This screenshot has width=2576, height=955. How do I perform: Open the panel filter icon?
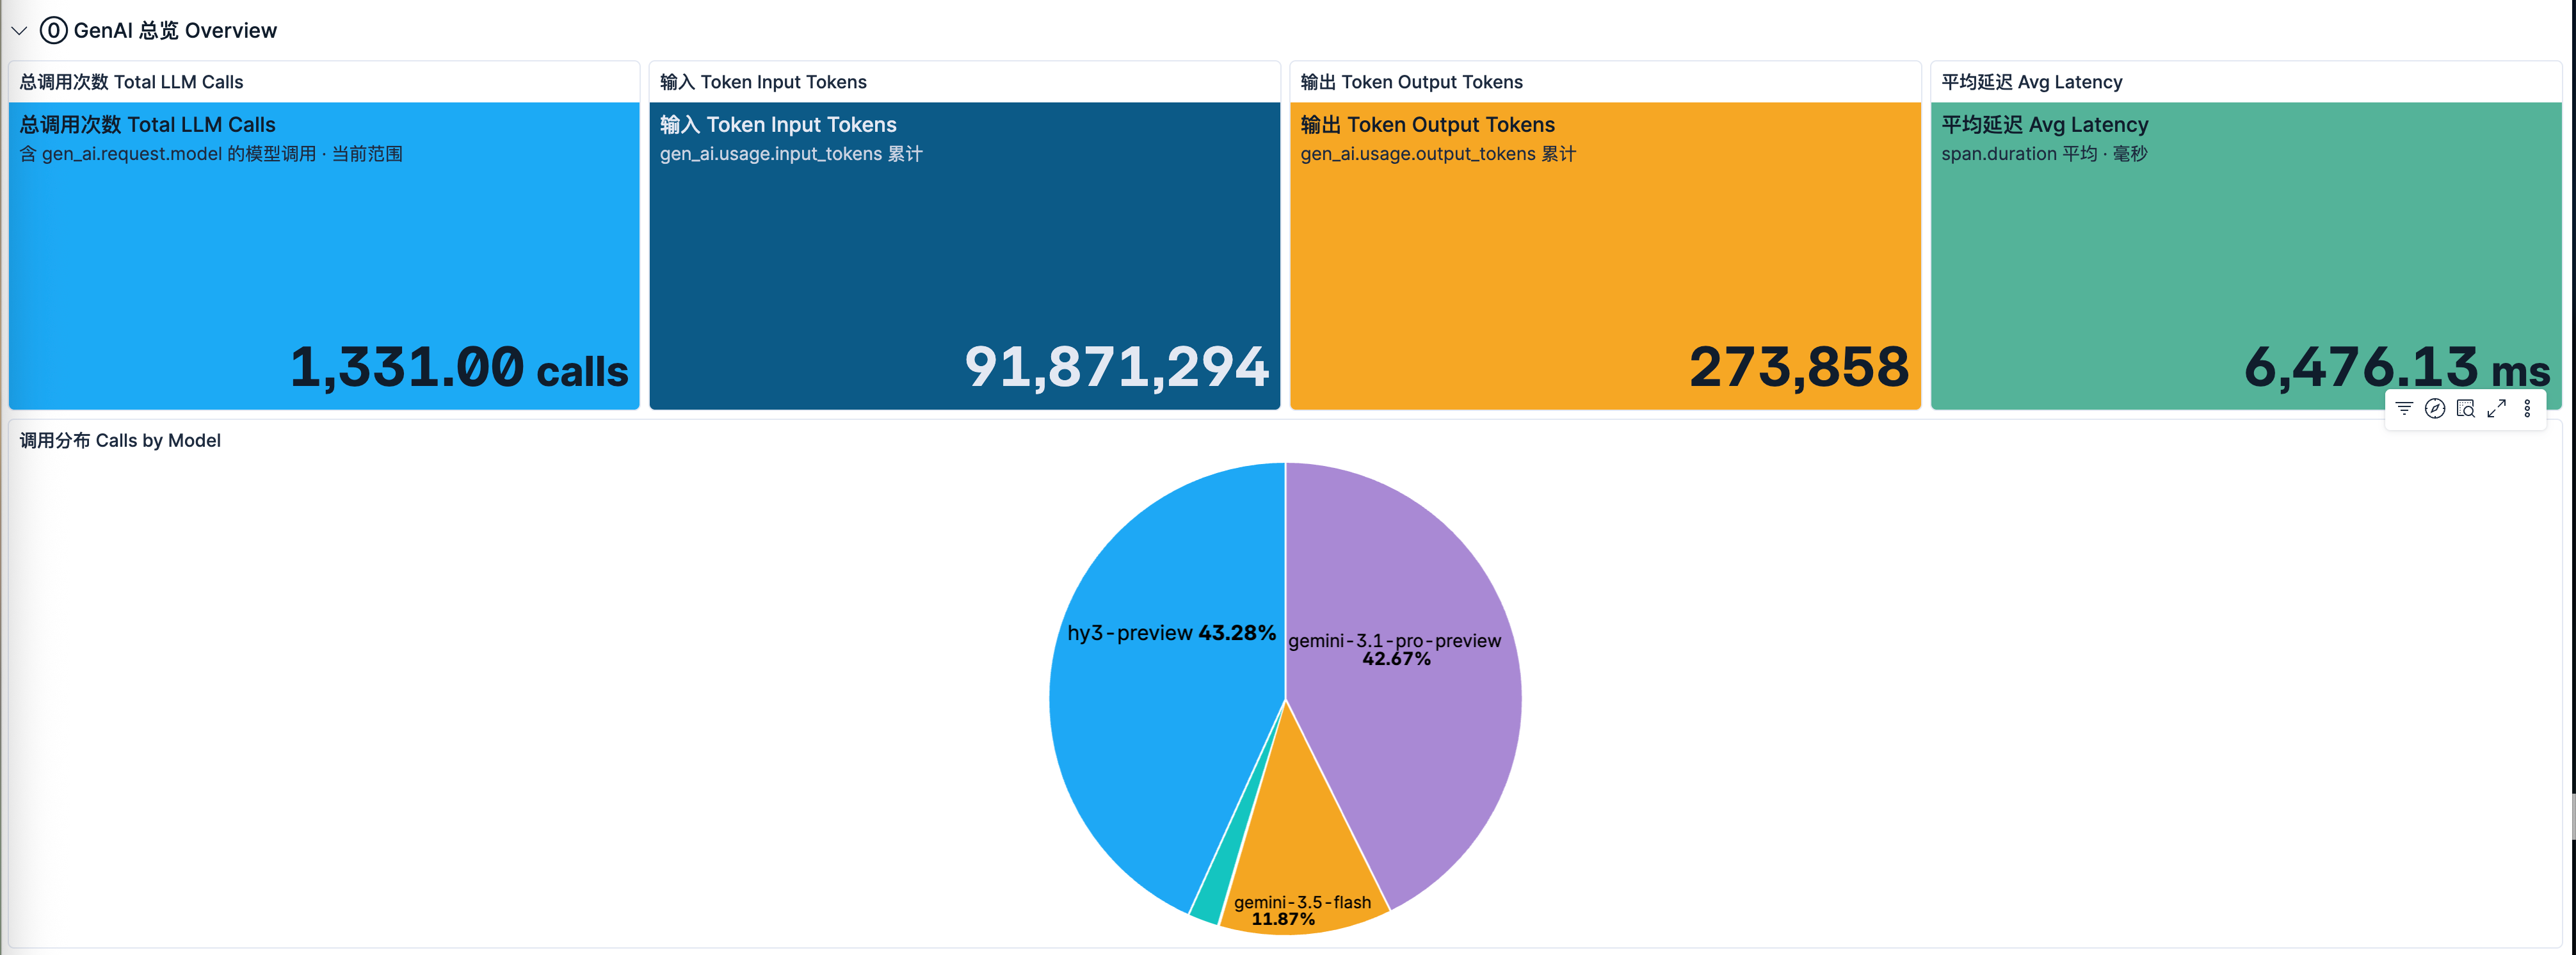pyautogui.click(x=2404, y=408)
